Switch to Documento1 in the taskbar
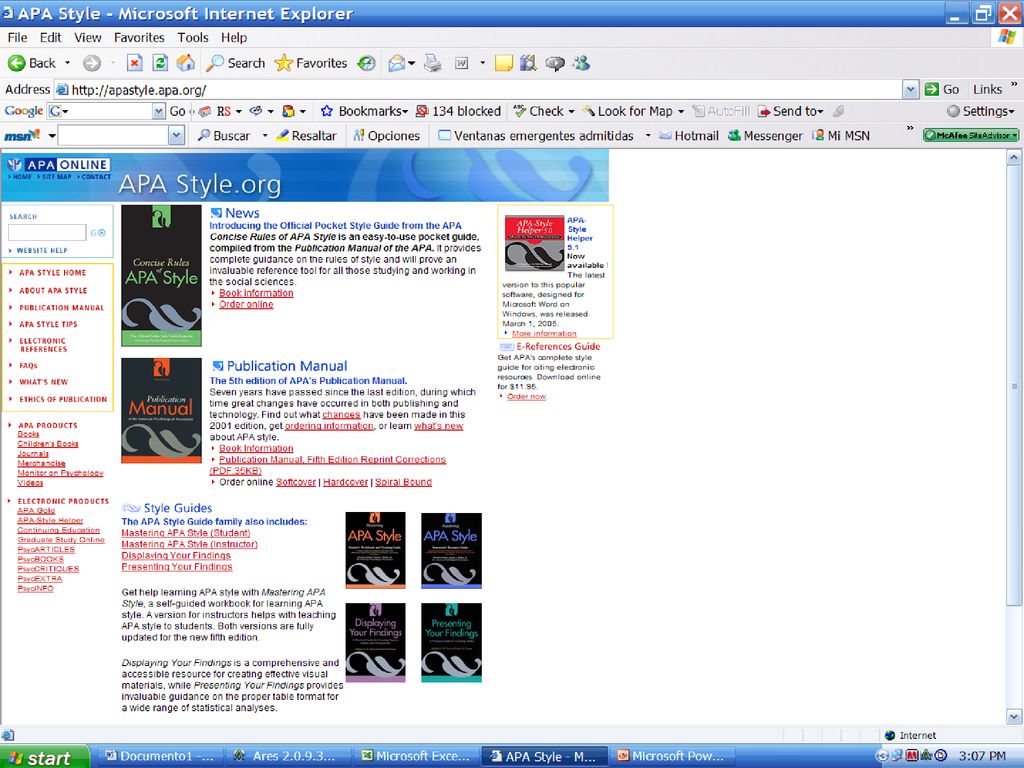 159,756
